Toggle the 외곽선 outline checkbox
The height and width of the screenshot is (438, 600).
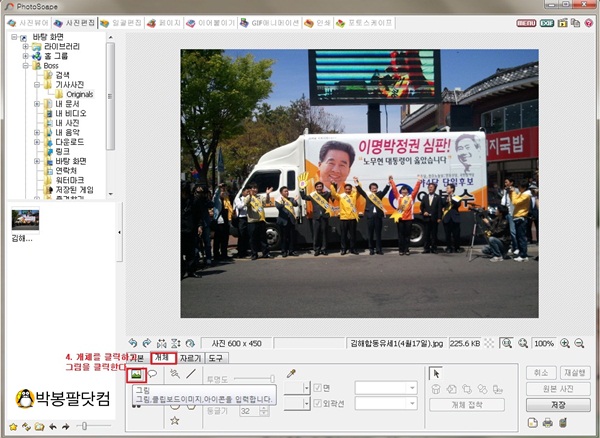[316, 404]
